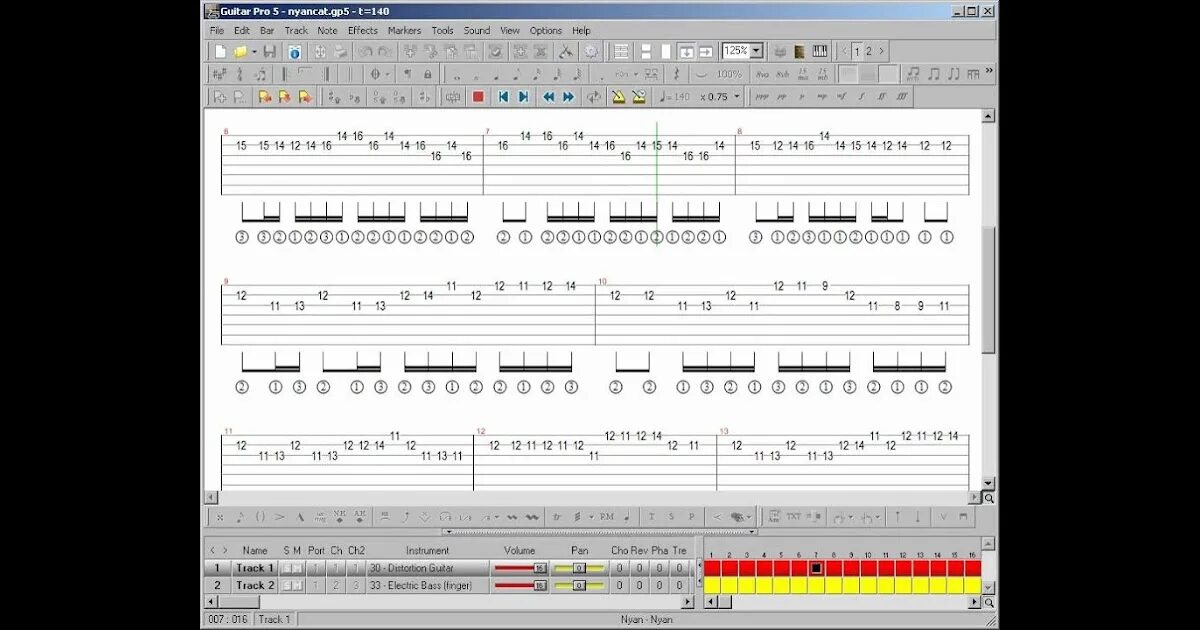Viewport: 1200px width, 630px height.
Task: Create a new file with toolbar icon
Action: tap(220, 51)
